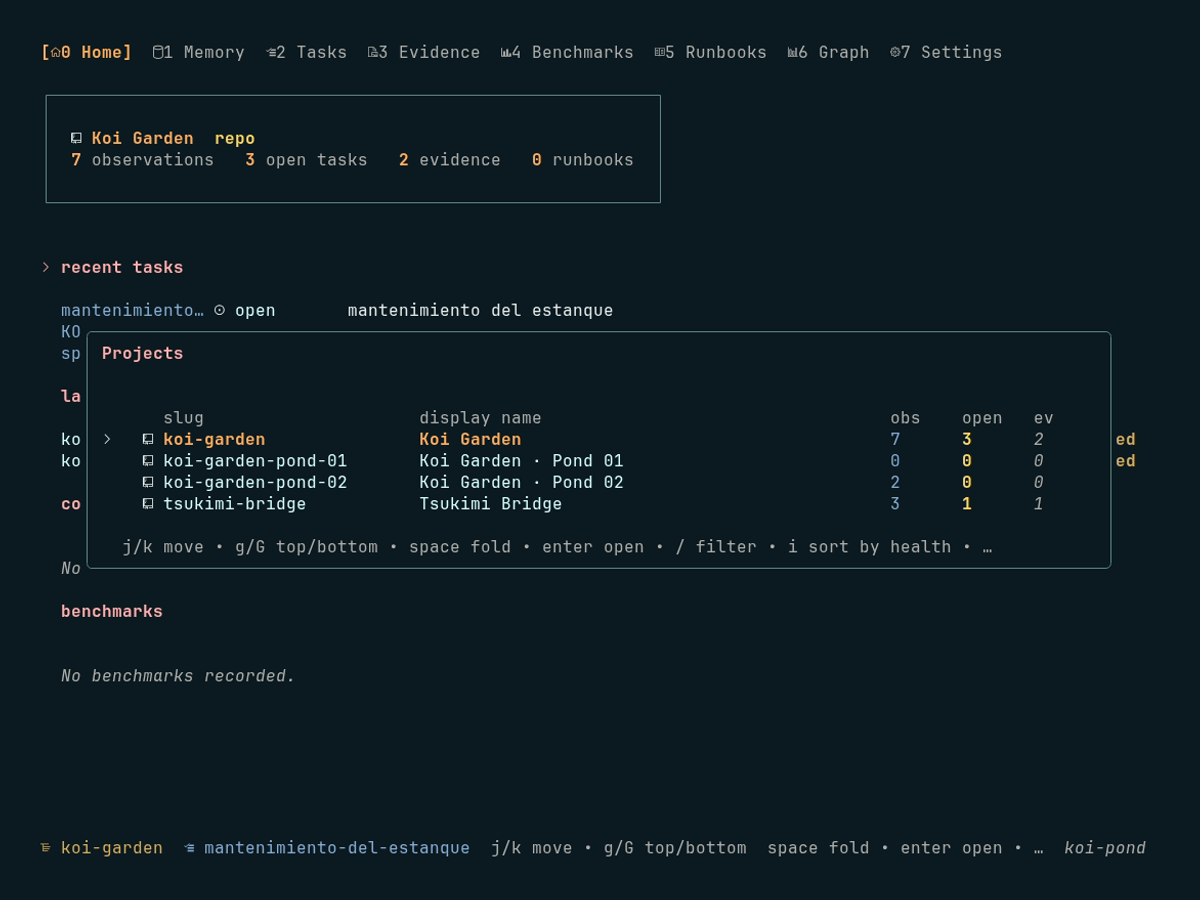Screen dimensions: 1200x900
Task: Click display name Tsukimi Bridge
Action: [x=490, y=504]
